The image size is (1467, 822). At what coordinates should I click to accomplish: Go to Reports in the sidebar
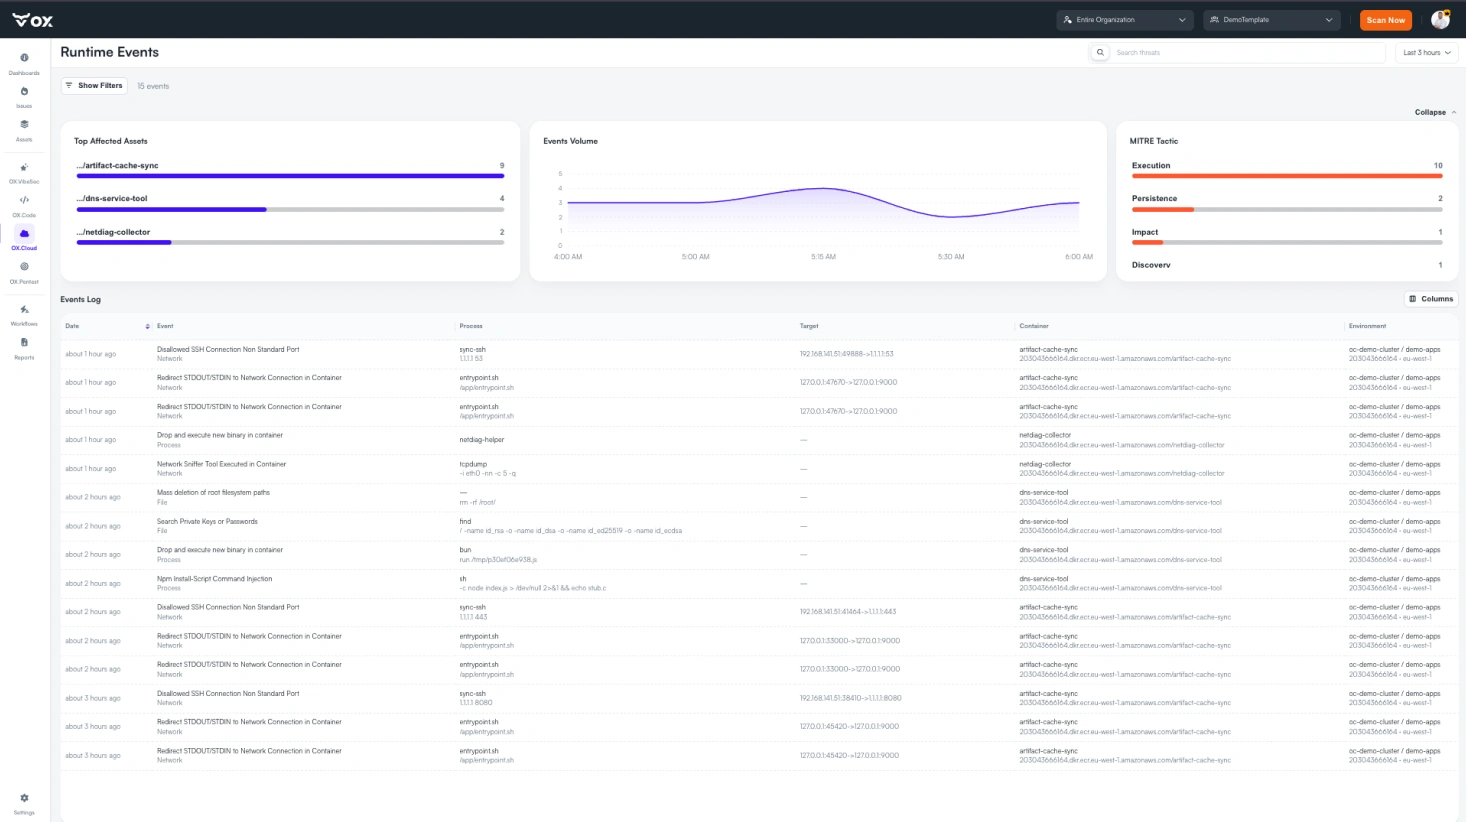coord(24,348)
